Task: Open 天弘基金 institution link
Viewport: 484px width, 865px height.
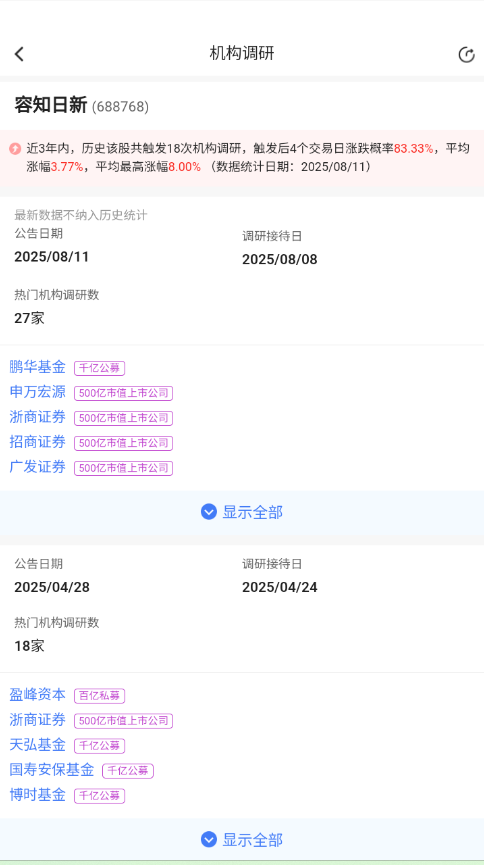Action: (38, 745)
